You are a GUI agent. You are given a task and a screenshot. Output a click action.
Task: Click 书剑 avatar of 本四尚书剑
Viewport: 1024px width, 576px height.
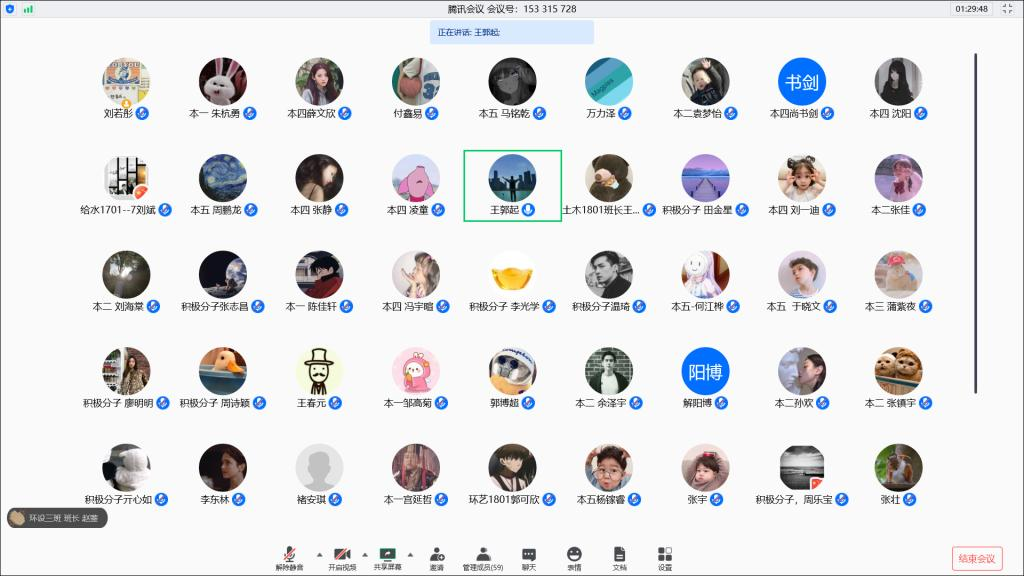pyautogui.click(x=802, y=81)
